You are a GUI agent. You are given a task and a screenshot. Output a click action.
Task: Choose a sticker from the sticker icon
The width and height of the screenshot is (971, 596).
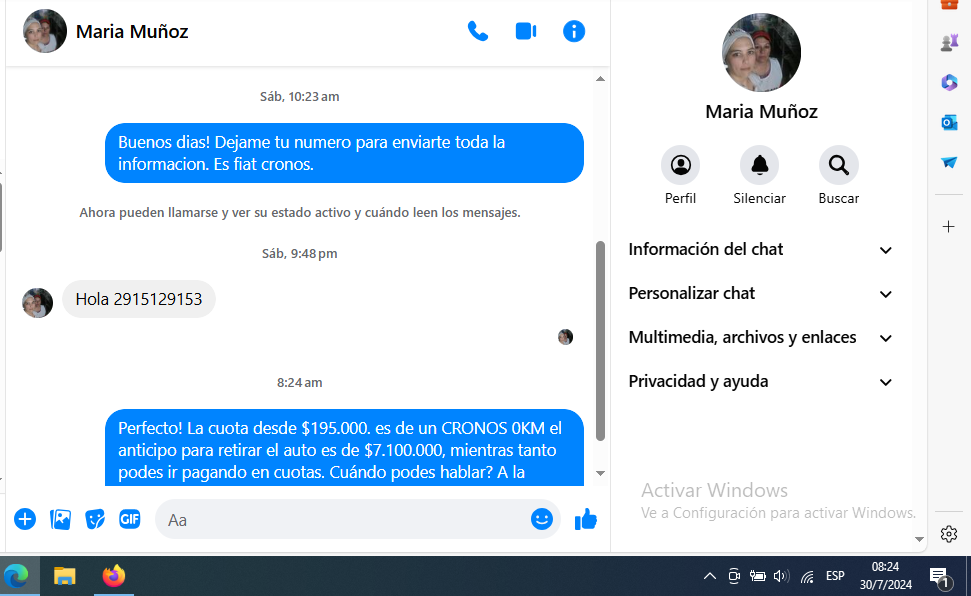click(x=95, y=519)
